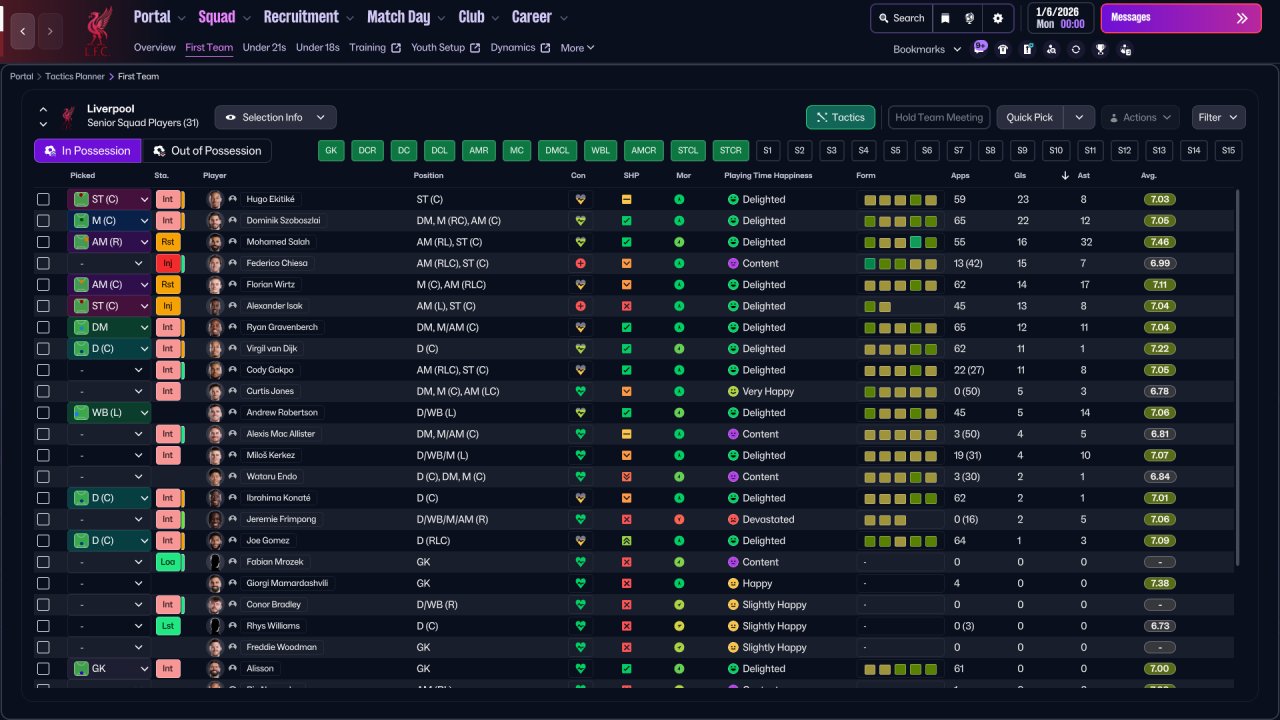Click the Devastated face icon for Jeremie Frimpong
The height and width of the screenshot is (720, 1280).
tap(732, 519)
